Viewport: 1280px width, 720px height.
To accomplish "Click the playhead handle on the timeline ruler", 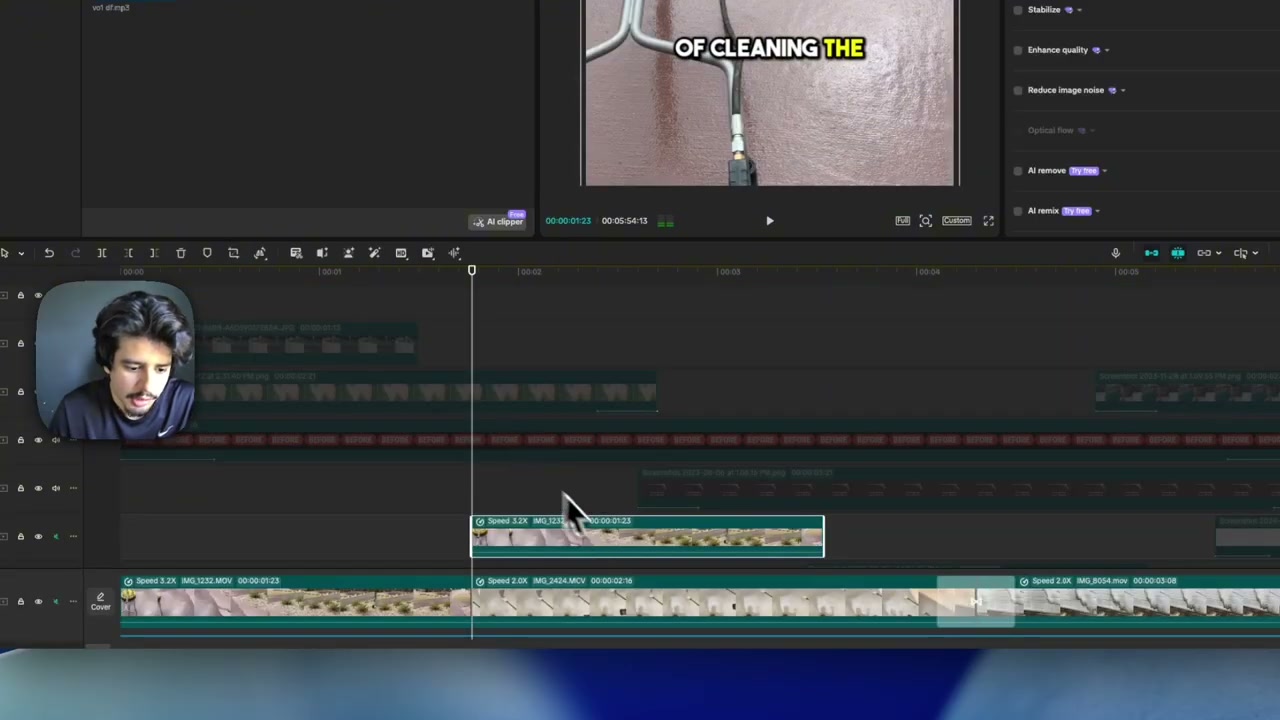I will click(472, 270).
